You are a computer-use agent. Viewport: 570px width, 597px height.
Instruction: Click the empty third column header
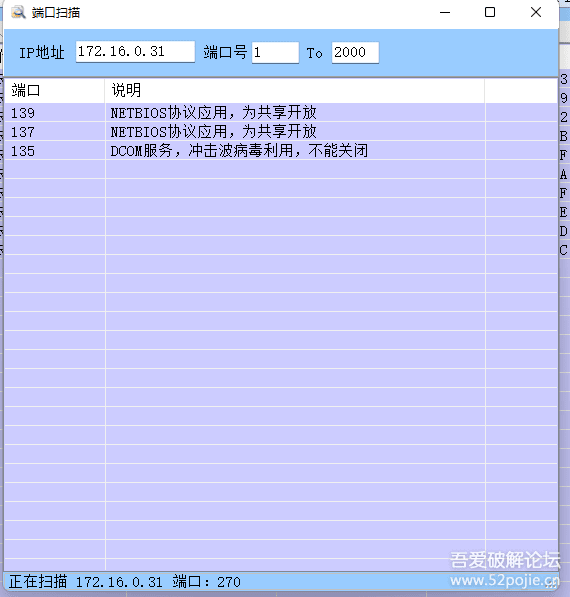[521, 91]
